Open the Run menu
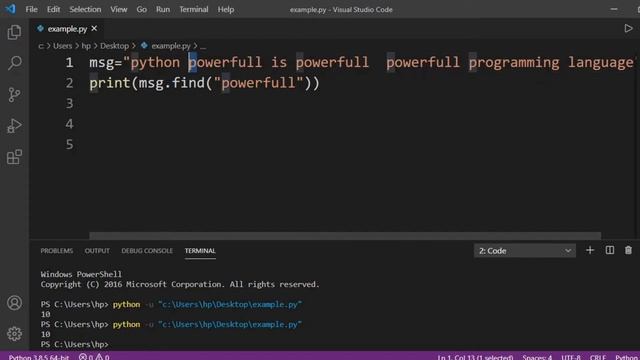 (162, 9)
